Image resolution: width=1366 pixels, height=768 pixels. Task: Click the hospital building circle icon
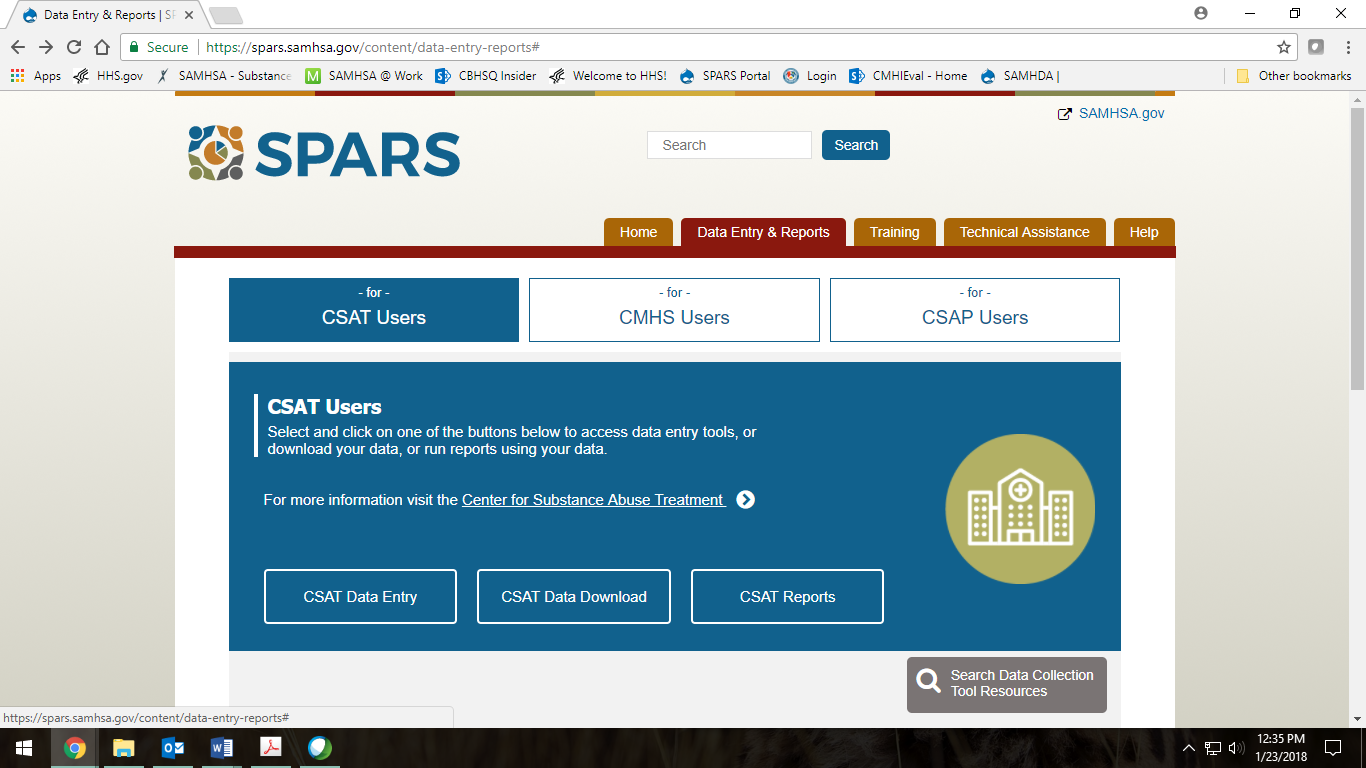[1020, 509]
